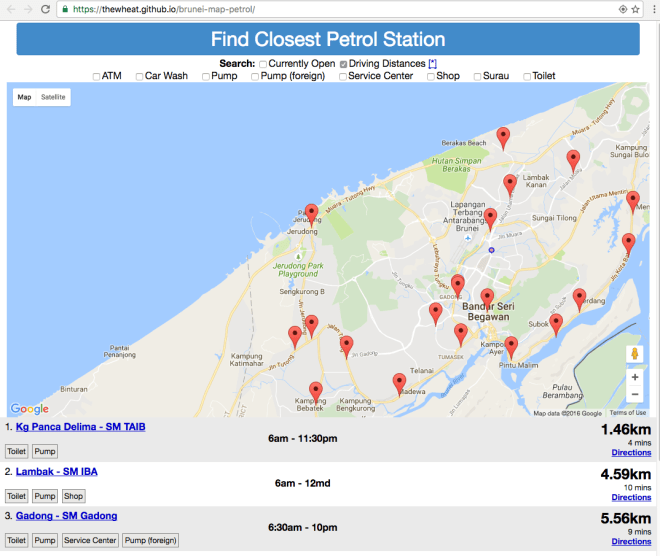
Task: Switch to the Map view tab
Action: tap(24, 97)
